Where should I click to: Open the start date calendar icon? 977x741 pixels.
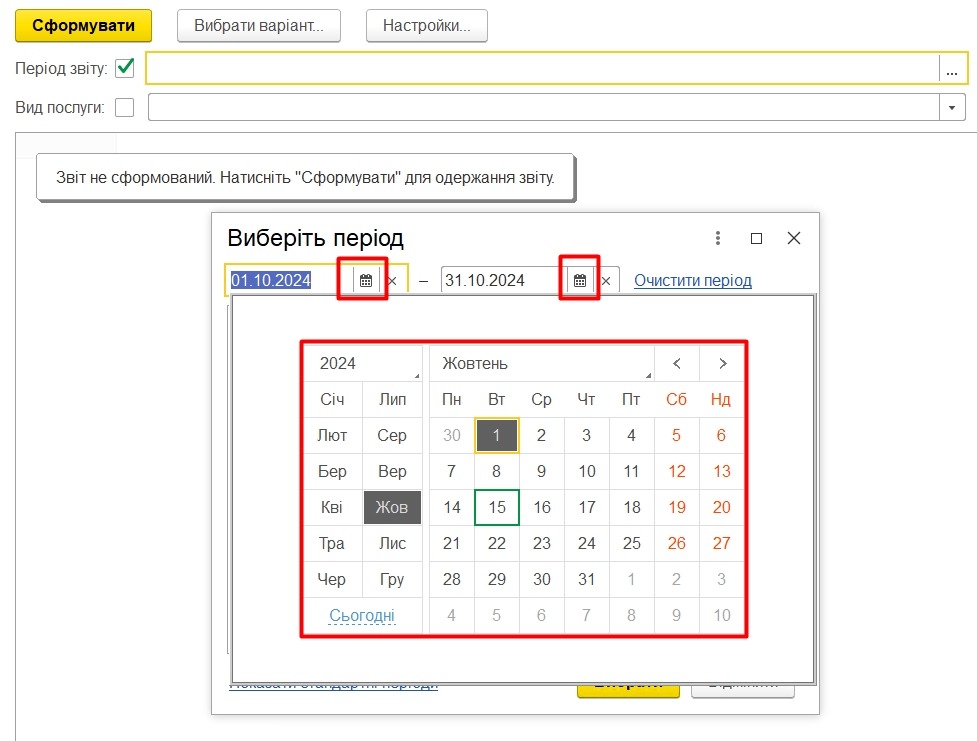(x=366, y=281)
